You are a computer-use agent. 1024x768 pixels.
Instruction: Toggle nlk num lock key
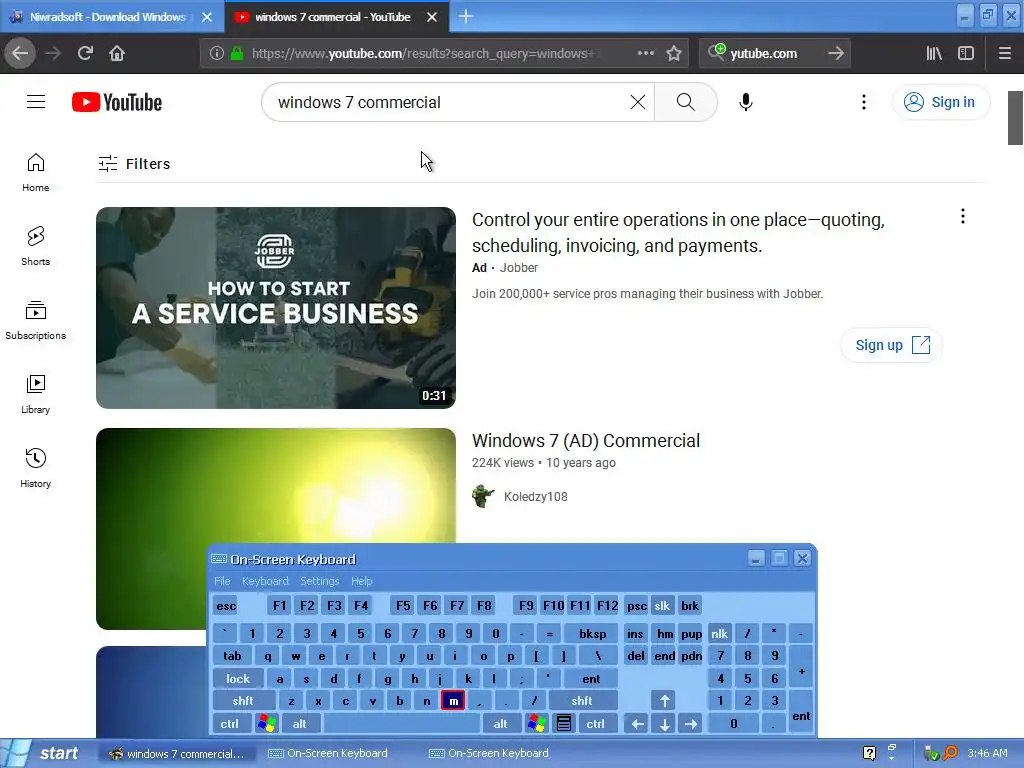pos(719,633)
